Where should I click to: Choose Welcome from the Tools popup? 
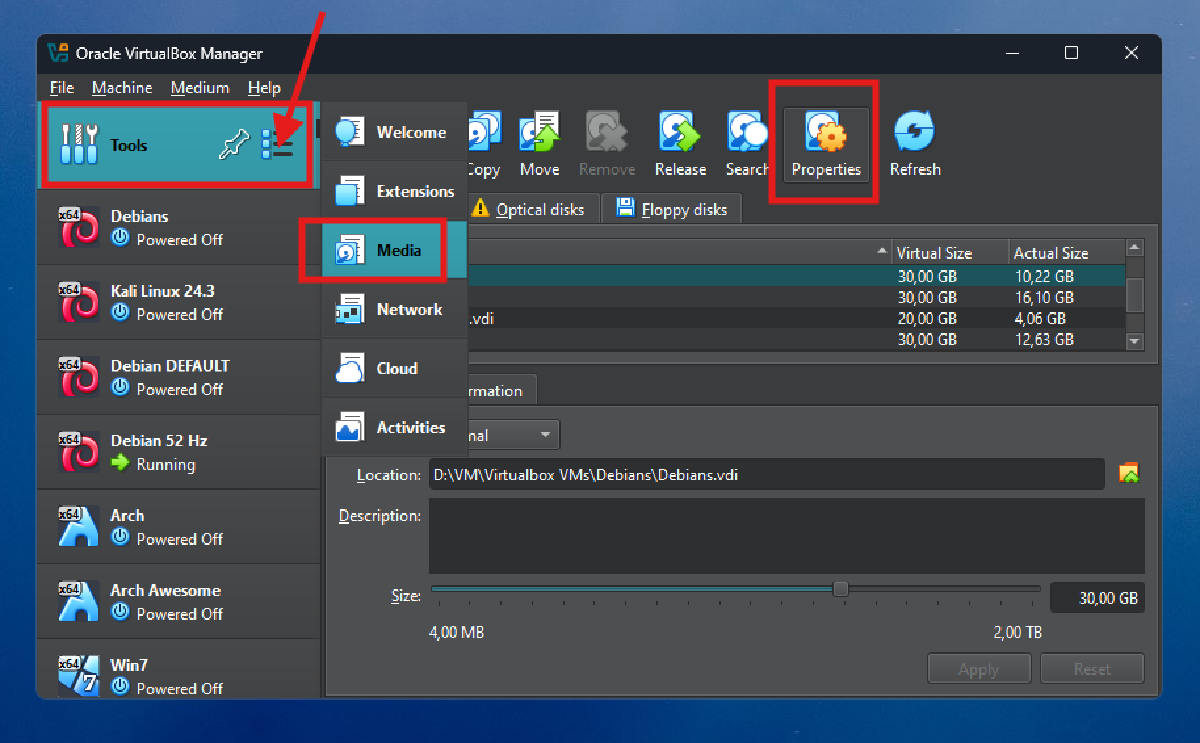pyautogui.click(x=395, y=132)
